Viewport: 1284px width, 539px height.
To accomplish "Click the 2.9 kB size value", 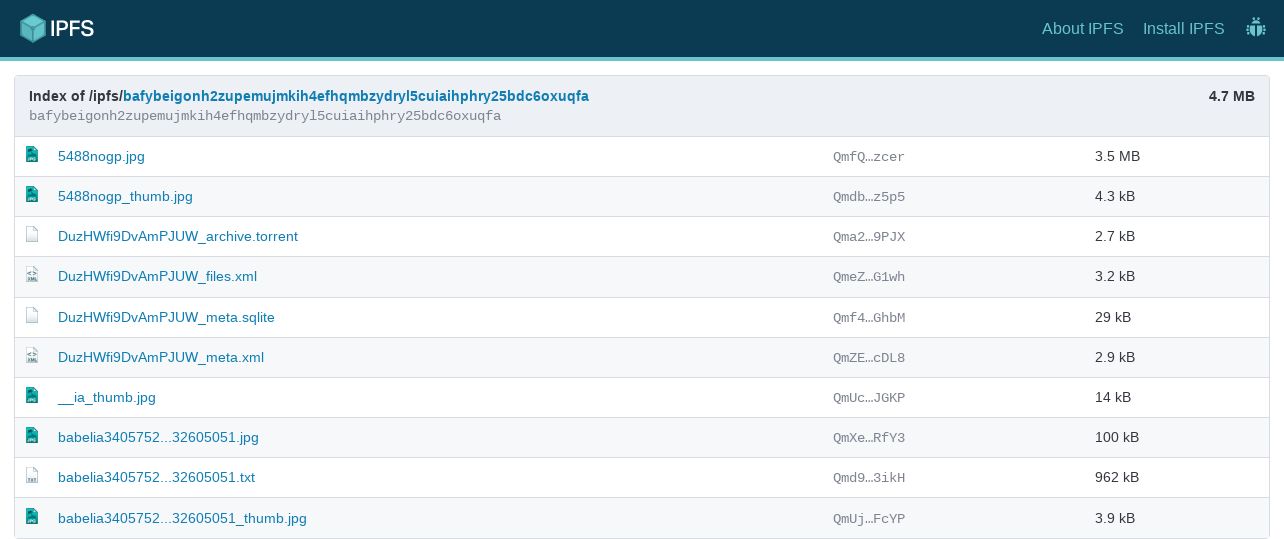I will [1115, 357].
